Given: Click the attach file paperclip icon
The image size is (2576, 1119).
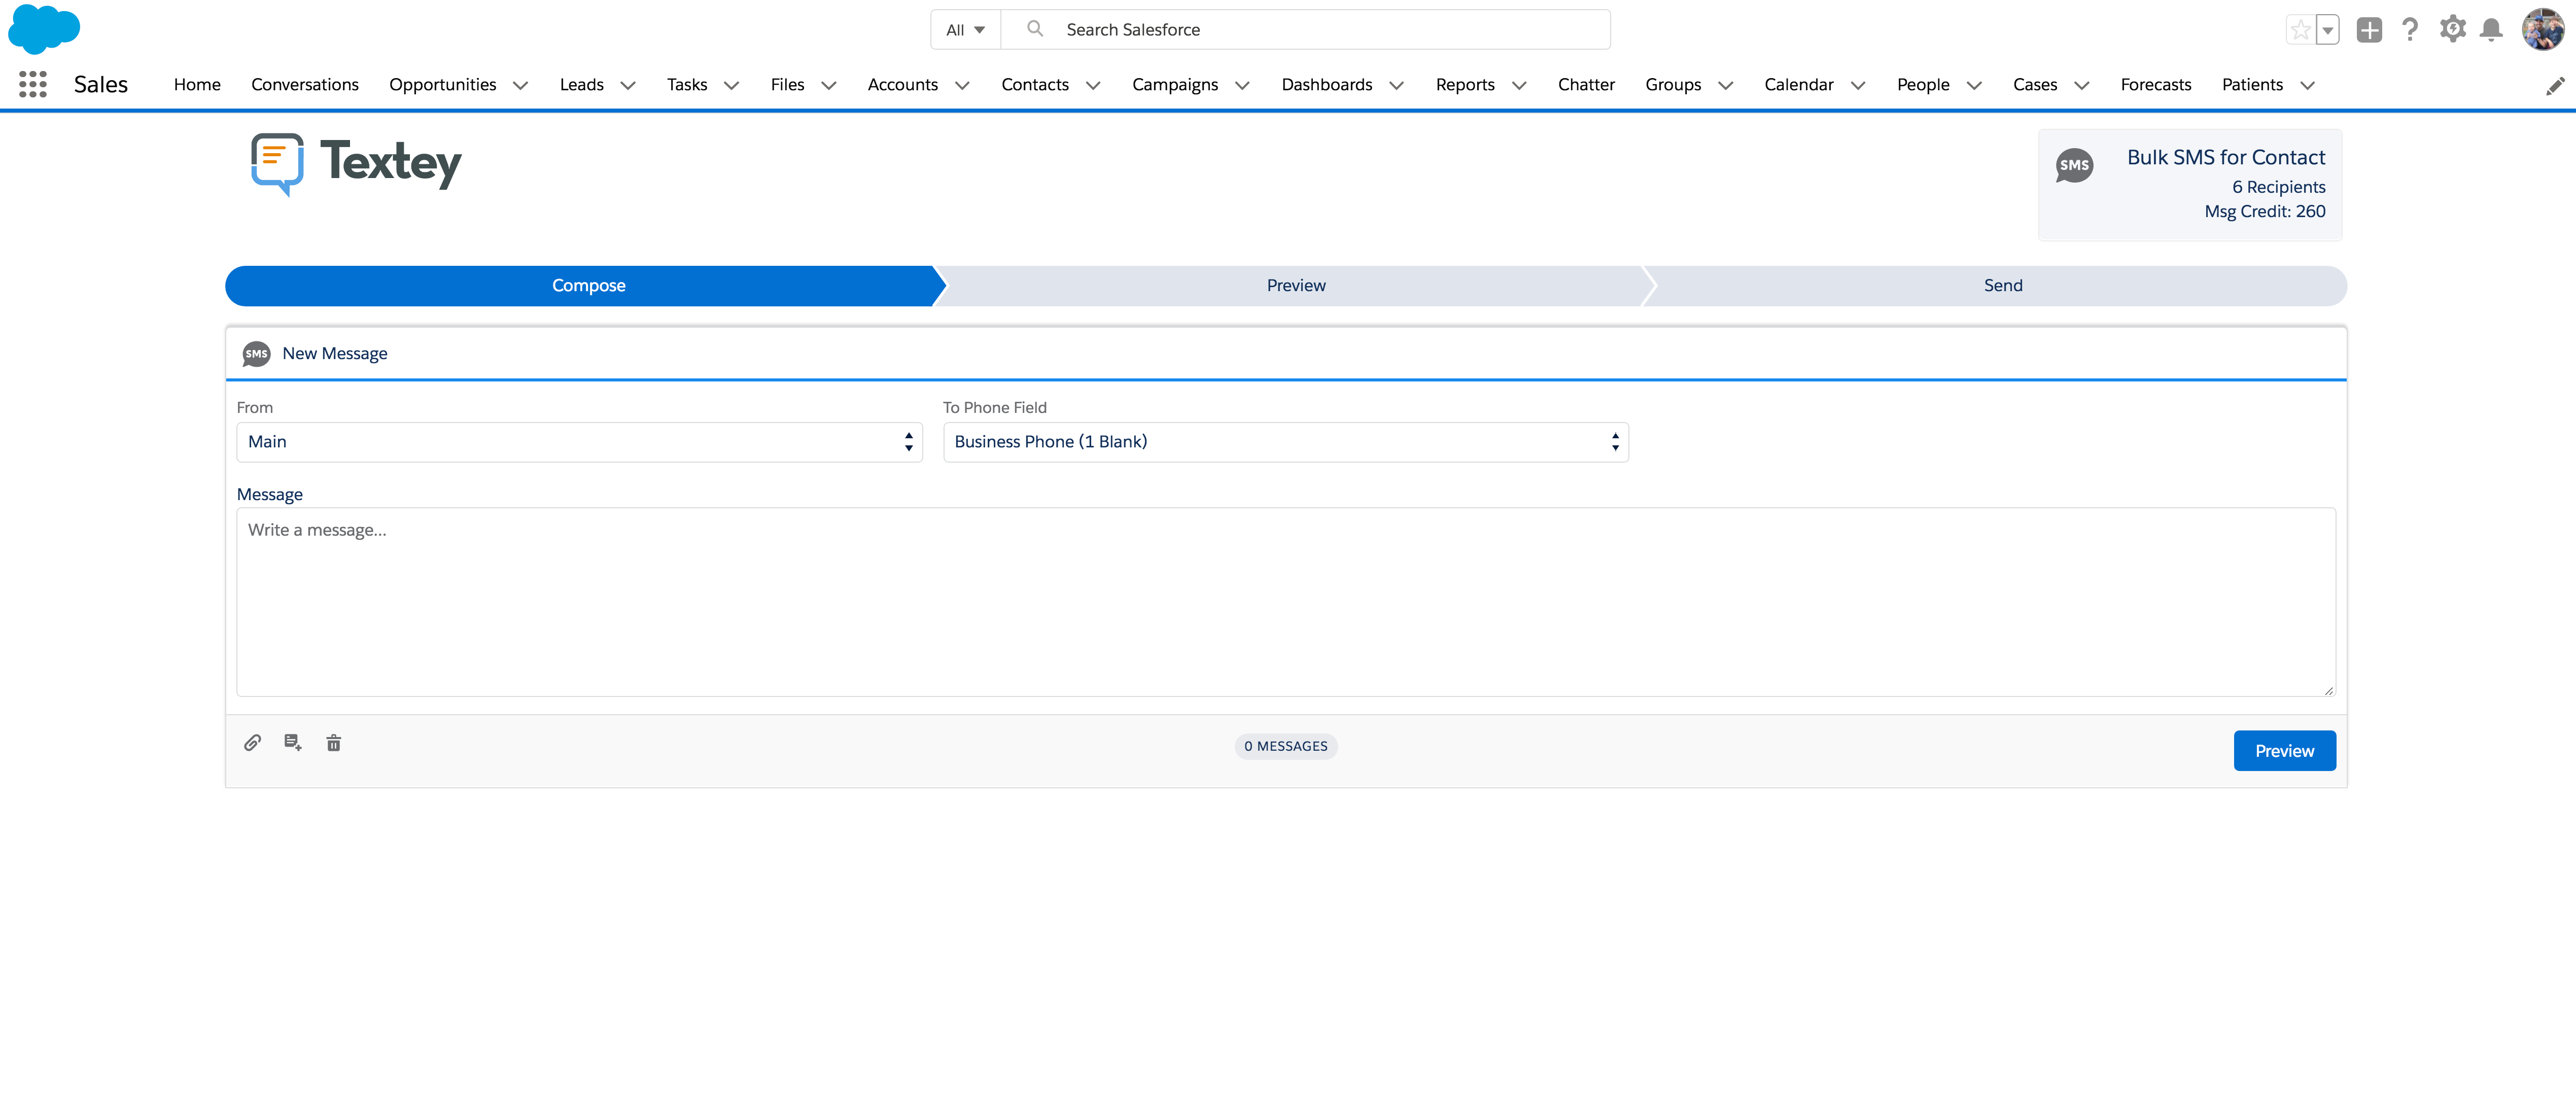Looking at the screenshot, I should click(x=253, y=742).
